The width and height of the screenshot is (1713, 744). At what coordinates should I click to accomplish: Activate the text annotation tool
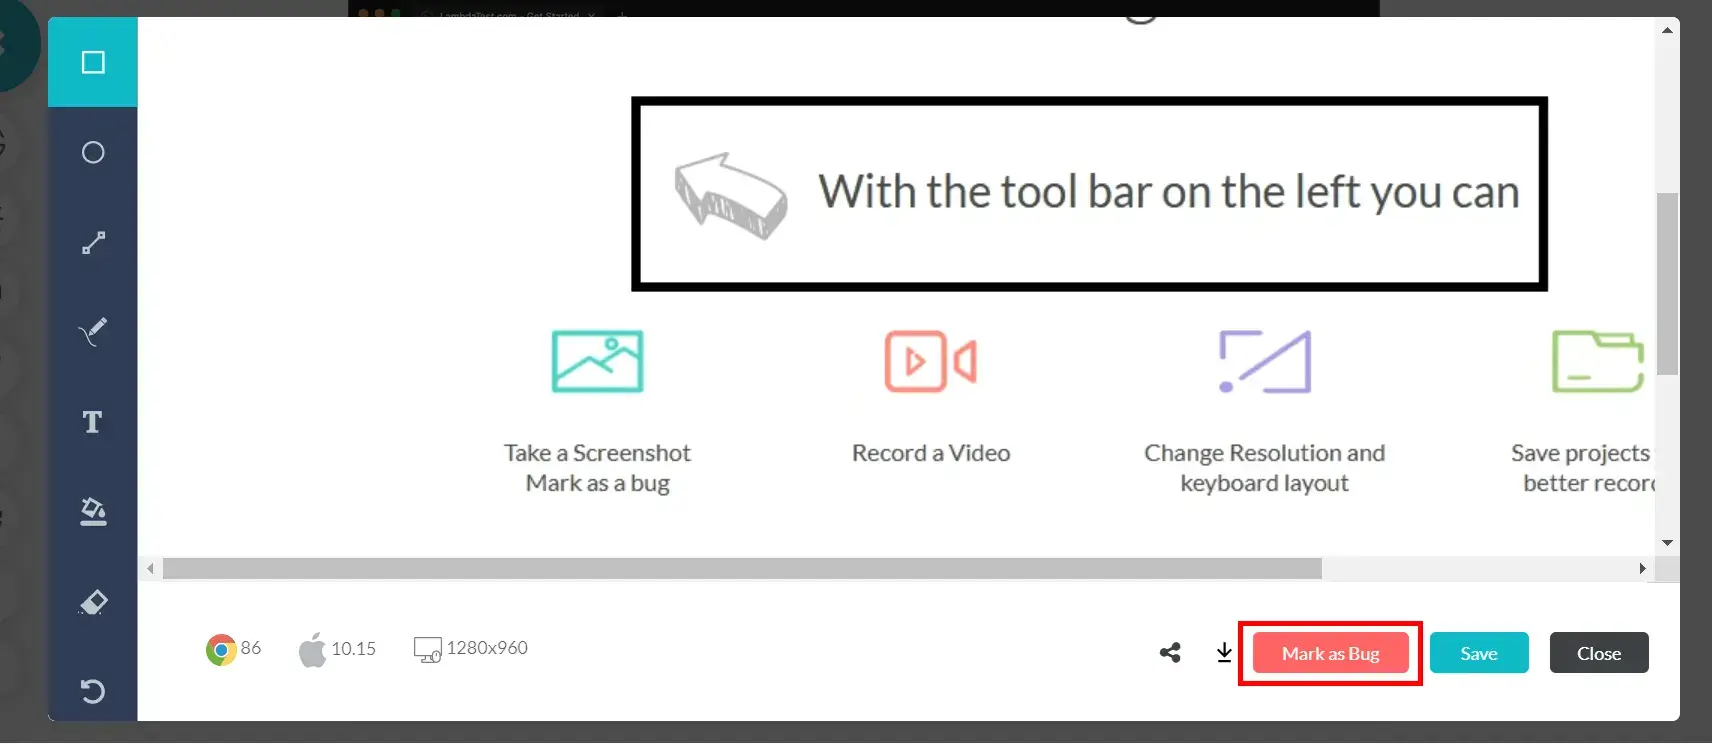coord(93,422)
